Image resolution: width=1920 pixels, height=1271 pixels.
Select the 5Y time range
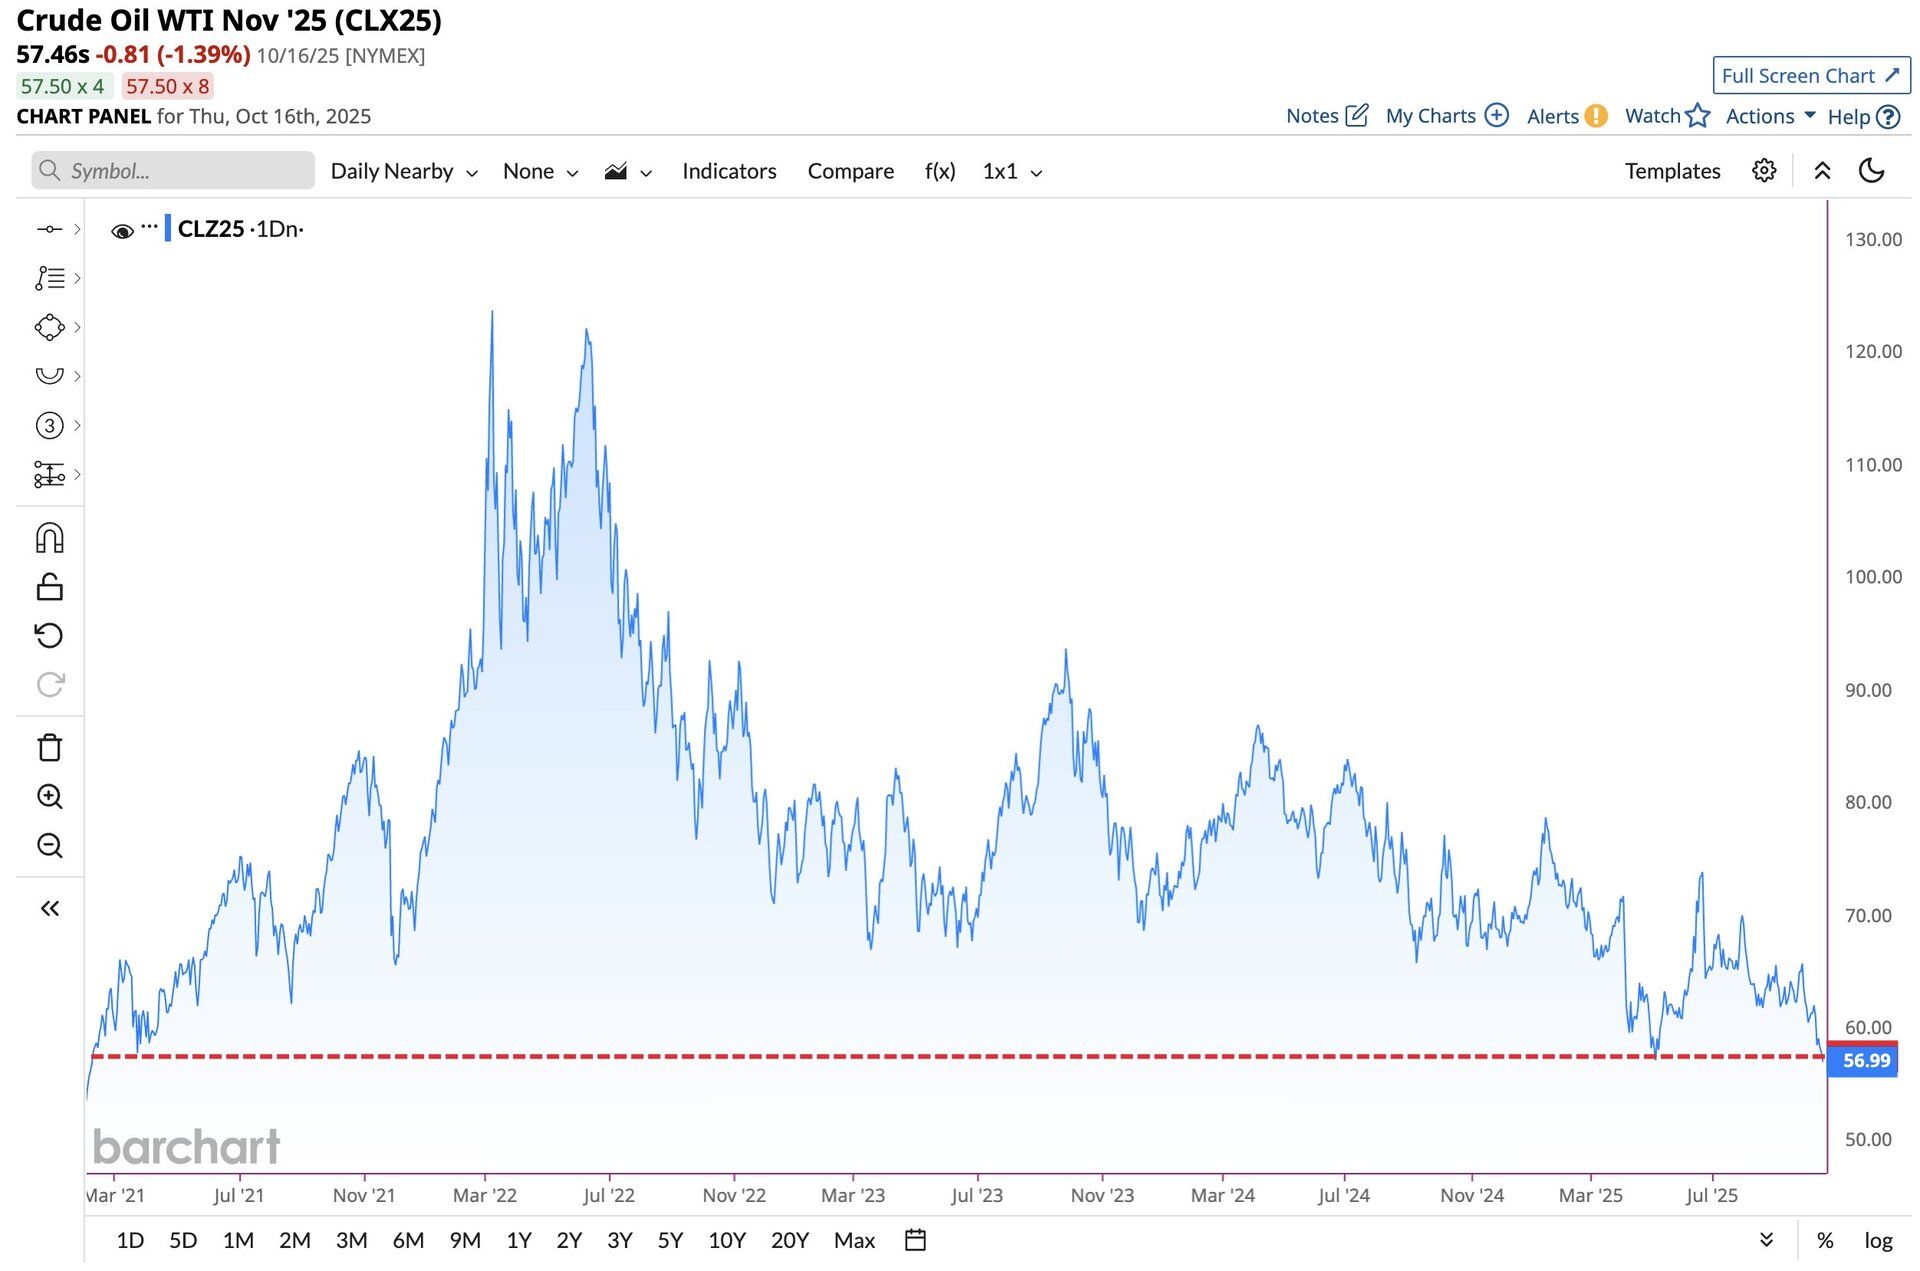pyautogui.click(x=670, y=1240)
